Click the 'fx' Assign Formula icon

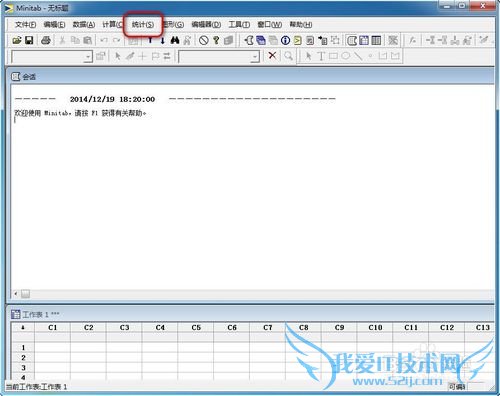(413, 40)
